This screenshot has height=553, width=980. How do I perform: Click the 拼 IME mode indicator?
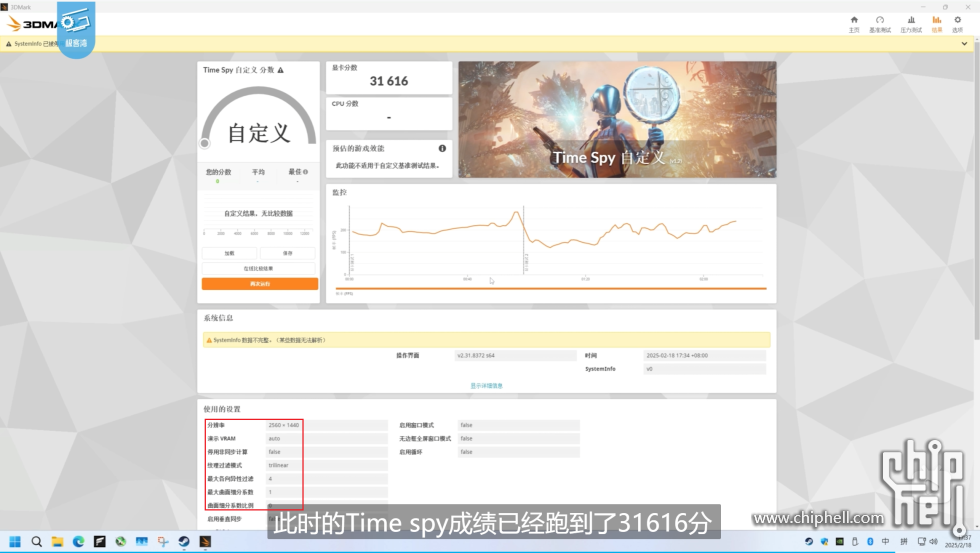(x=904, y=542)
